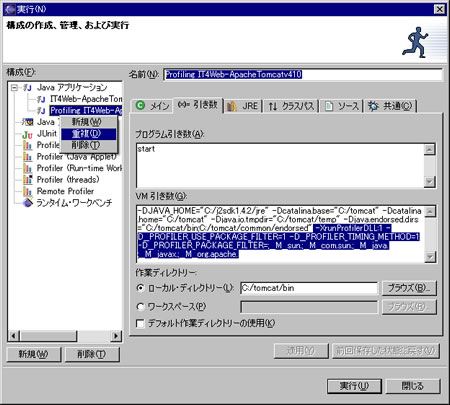450x405 pixels.
Task: Select the Remote Profiler icon in tree
Action: [x=27, y=191]
